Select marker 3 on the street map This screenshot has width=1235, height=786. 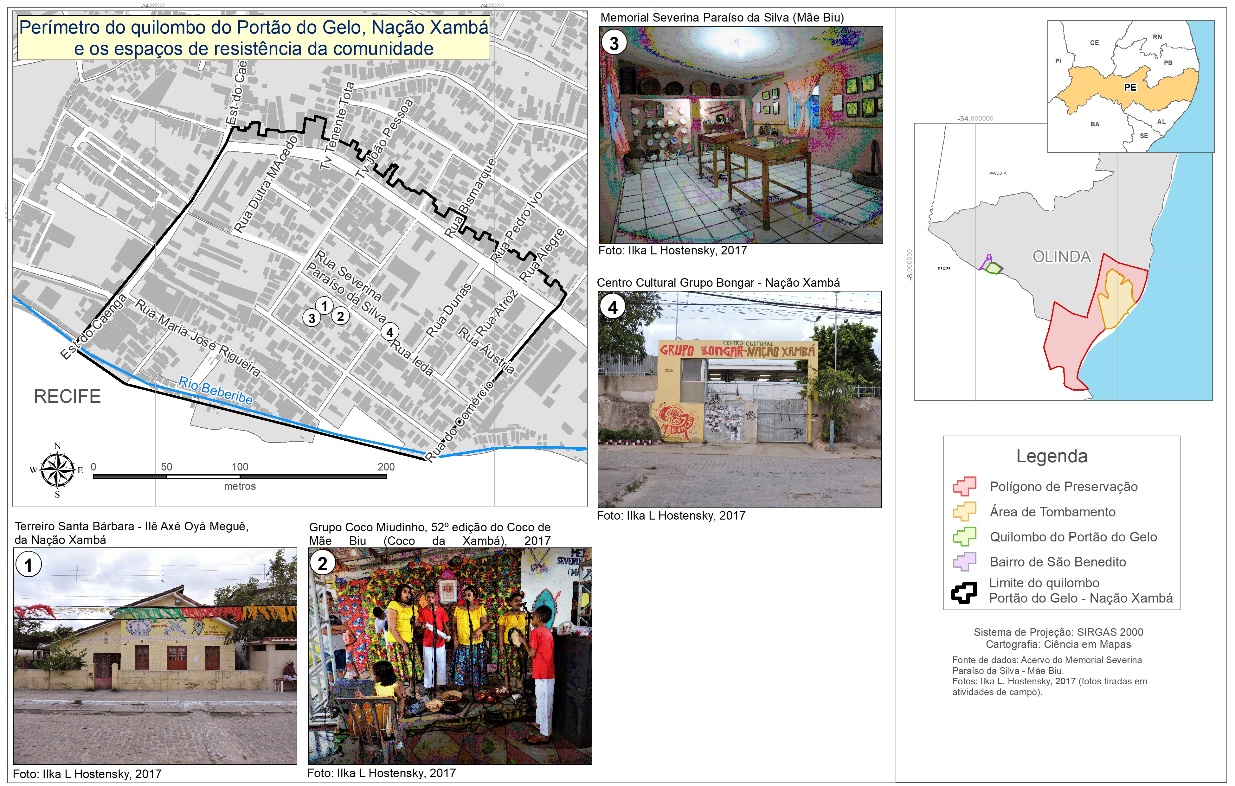[312, 318]
